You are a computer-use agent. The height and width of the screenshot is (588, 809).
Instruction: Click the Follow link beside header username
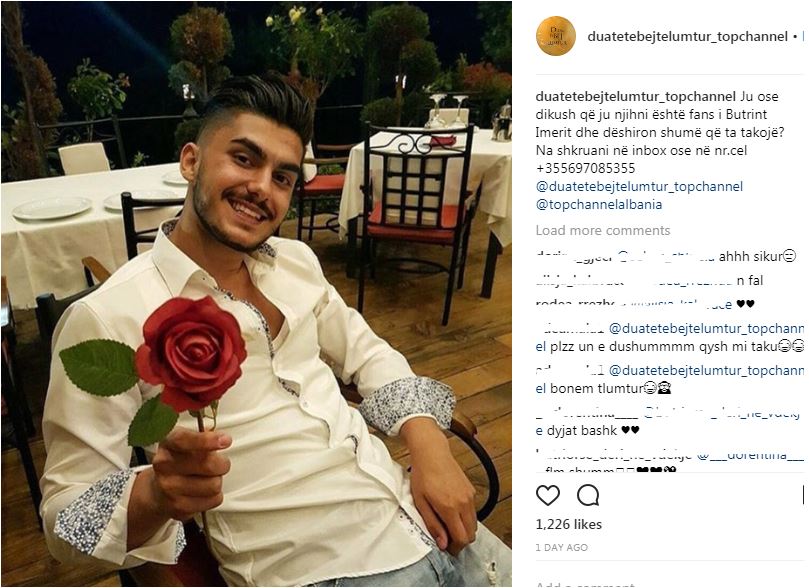point(804,37)
